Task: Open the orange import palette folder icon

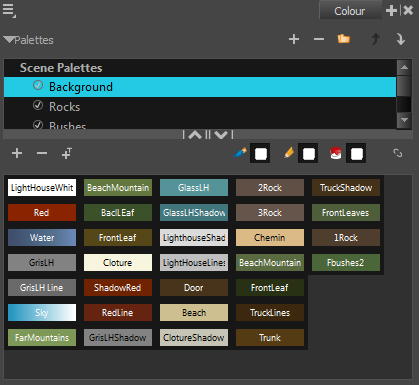Action: (x=343, y=39)
